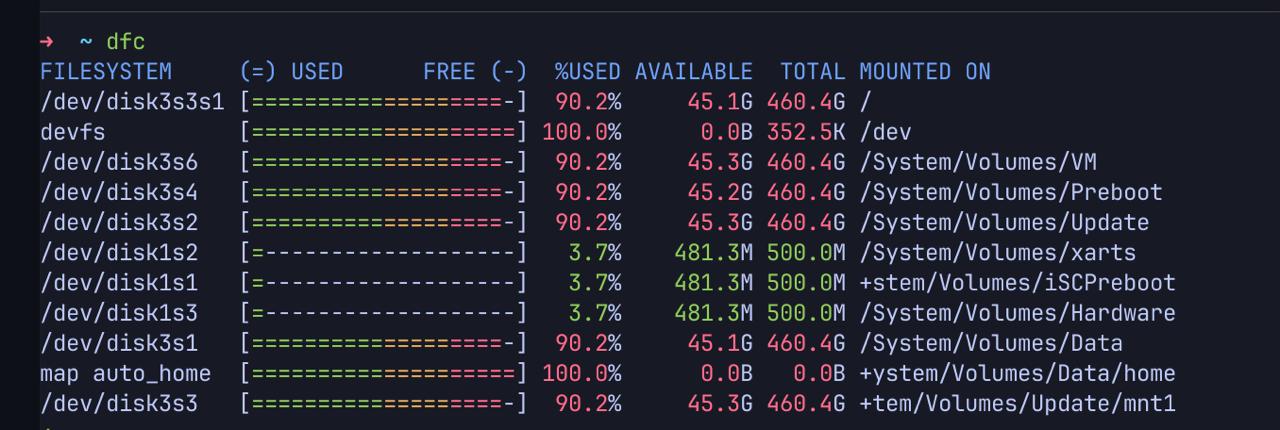1280x430 pixels.
Task: Click the 3.7% value in /dev/disk1s1 row
Action: pyautogui.click(x=594, y=283)
